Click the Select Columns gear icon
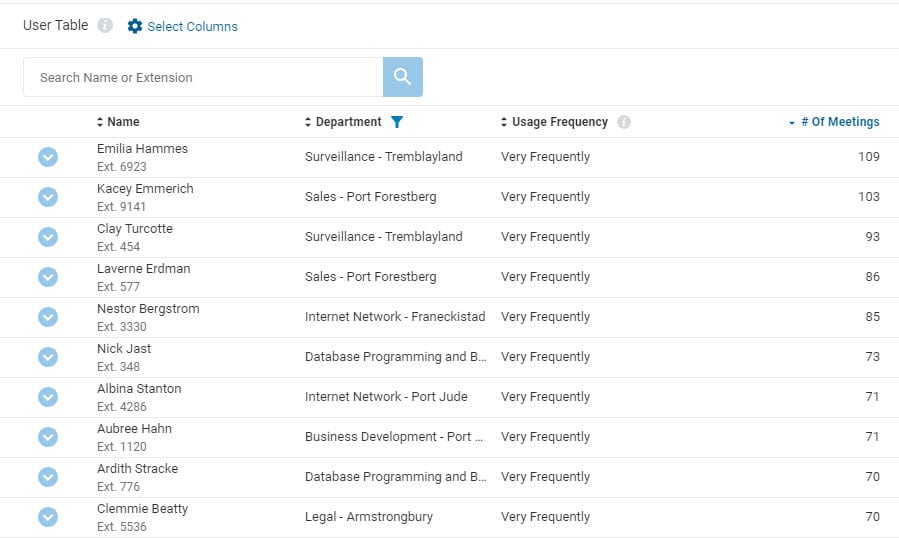The image size is (899, 538). (x=135, y=26)
